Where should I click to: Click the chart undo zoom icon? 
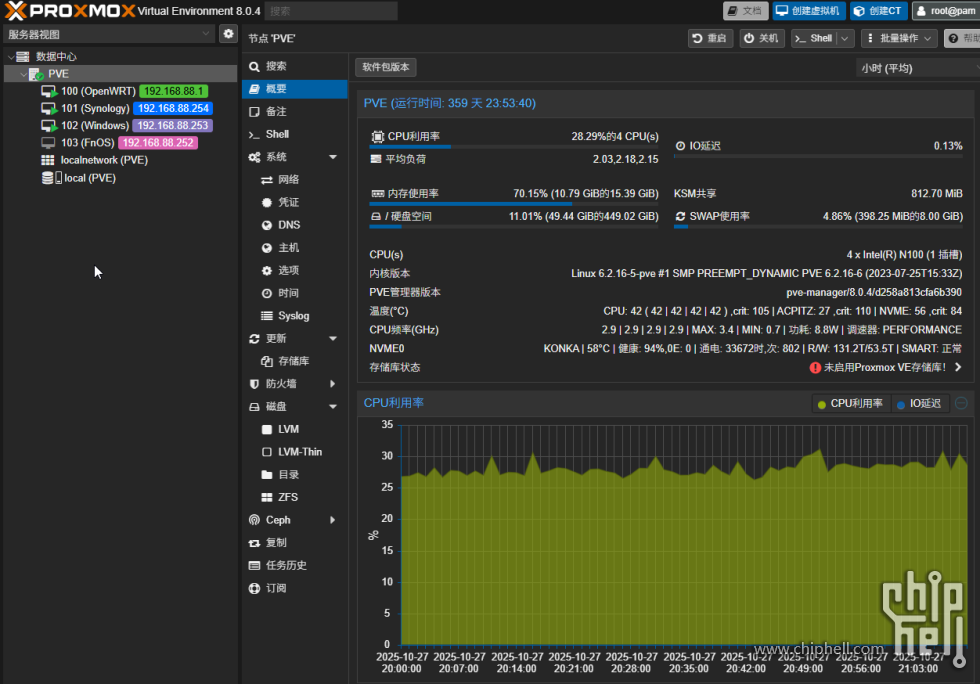pyautogui.click(x=961, y=403)
